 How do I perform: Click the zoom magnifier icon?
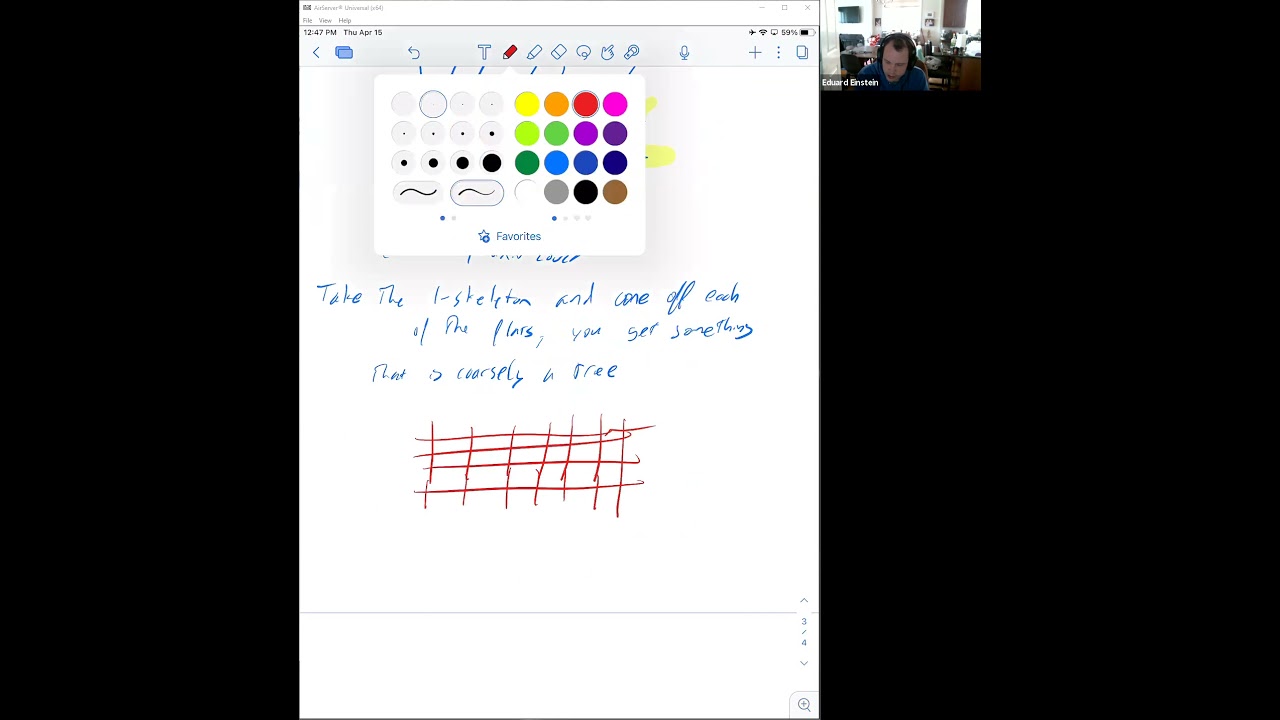point(804,705)
